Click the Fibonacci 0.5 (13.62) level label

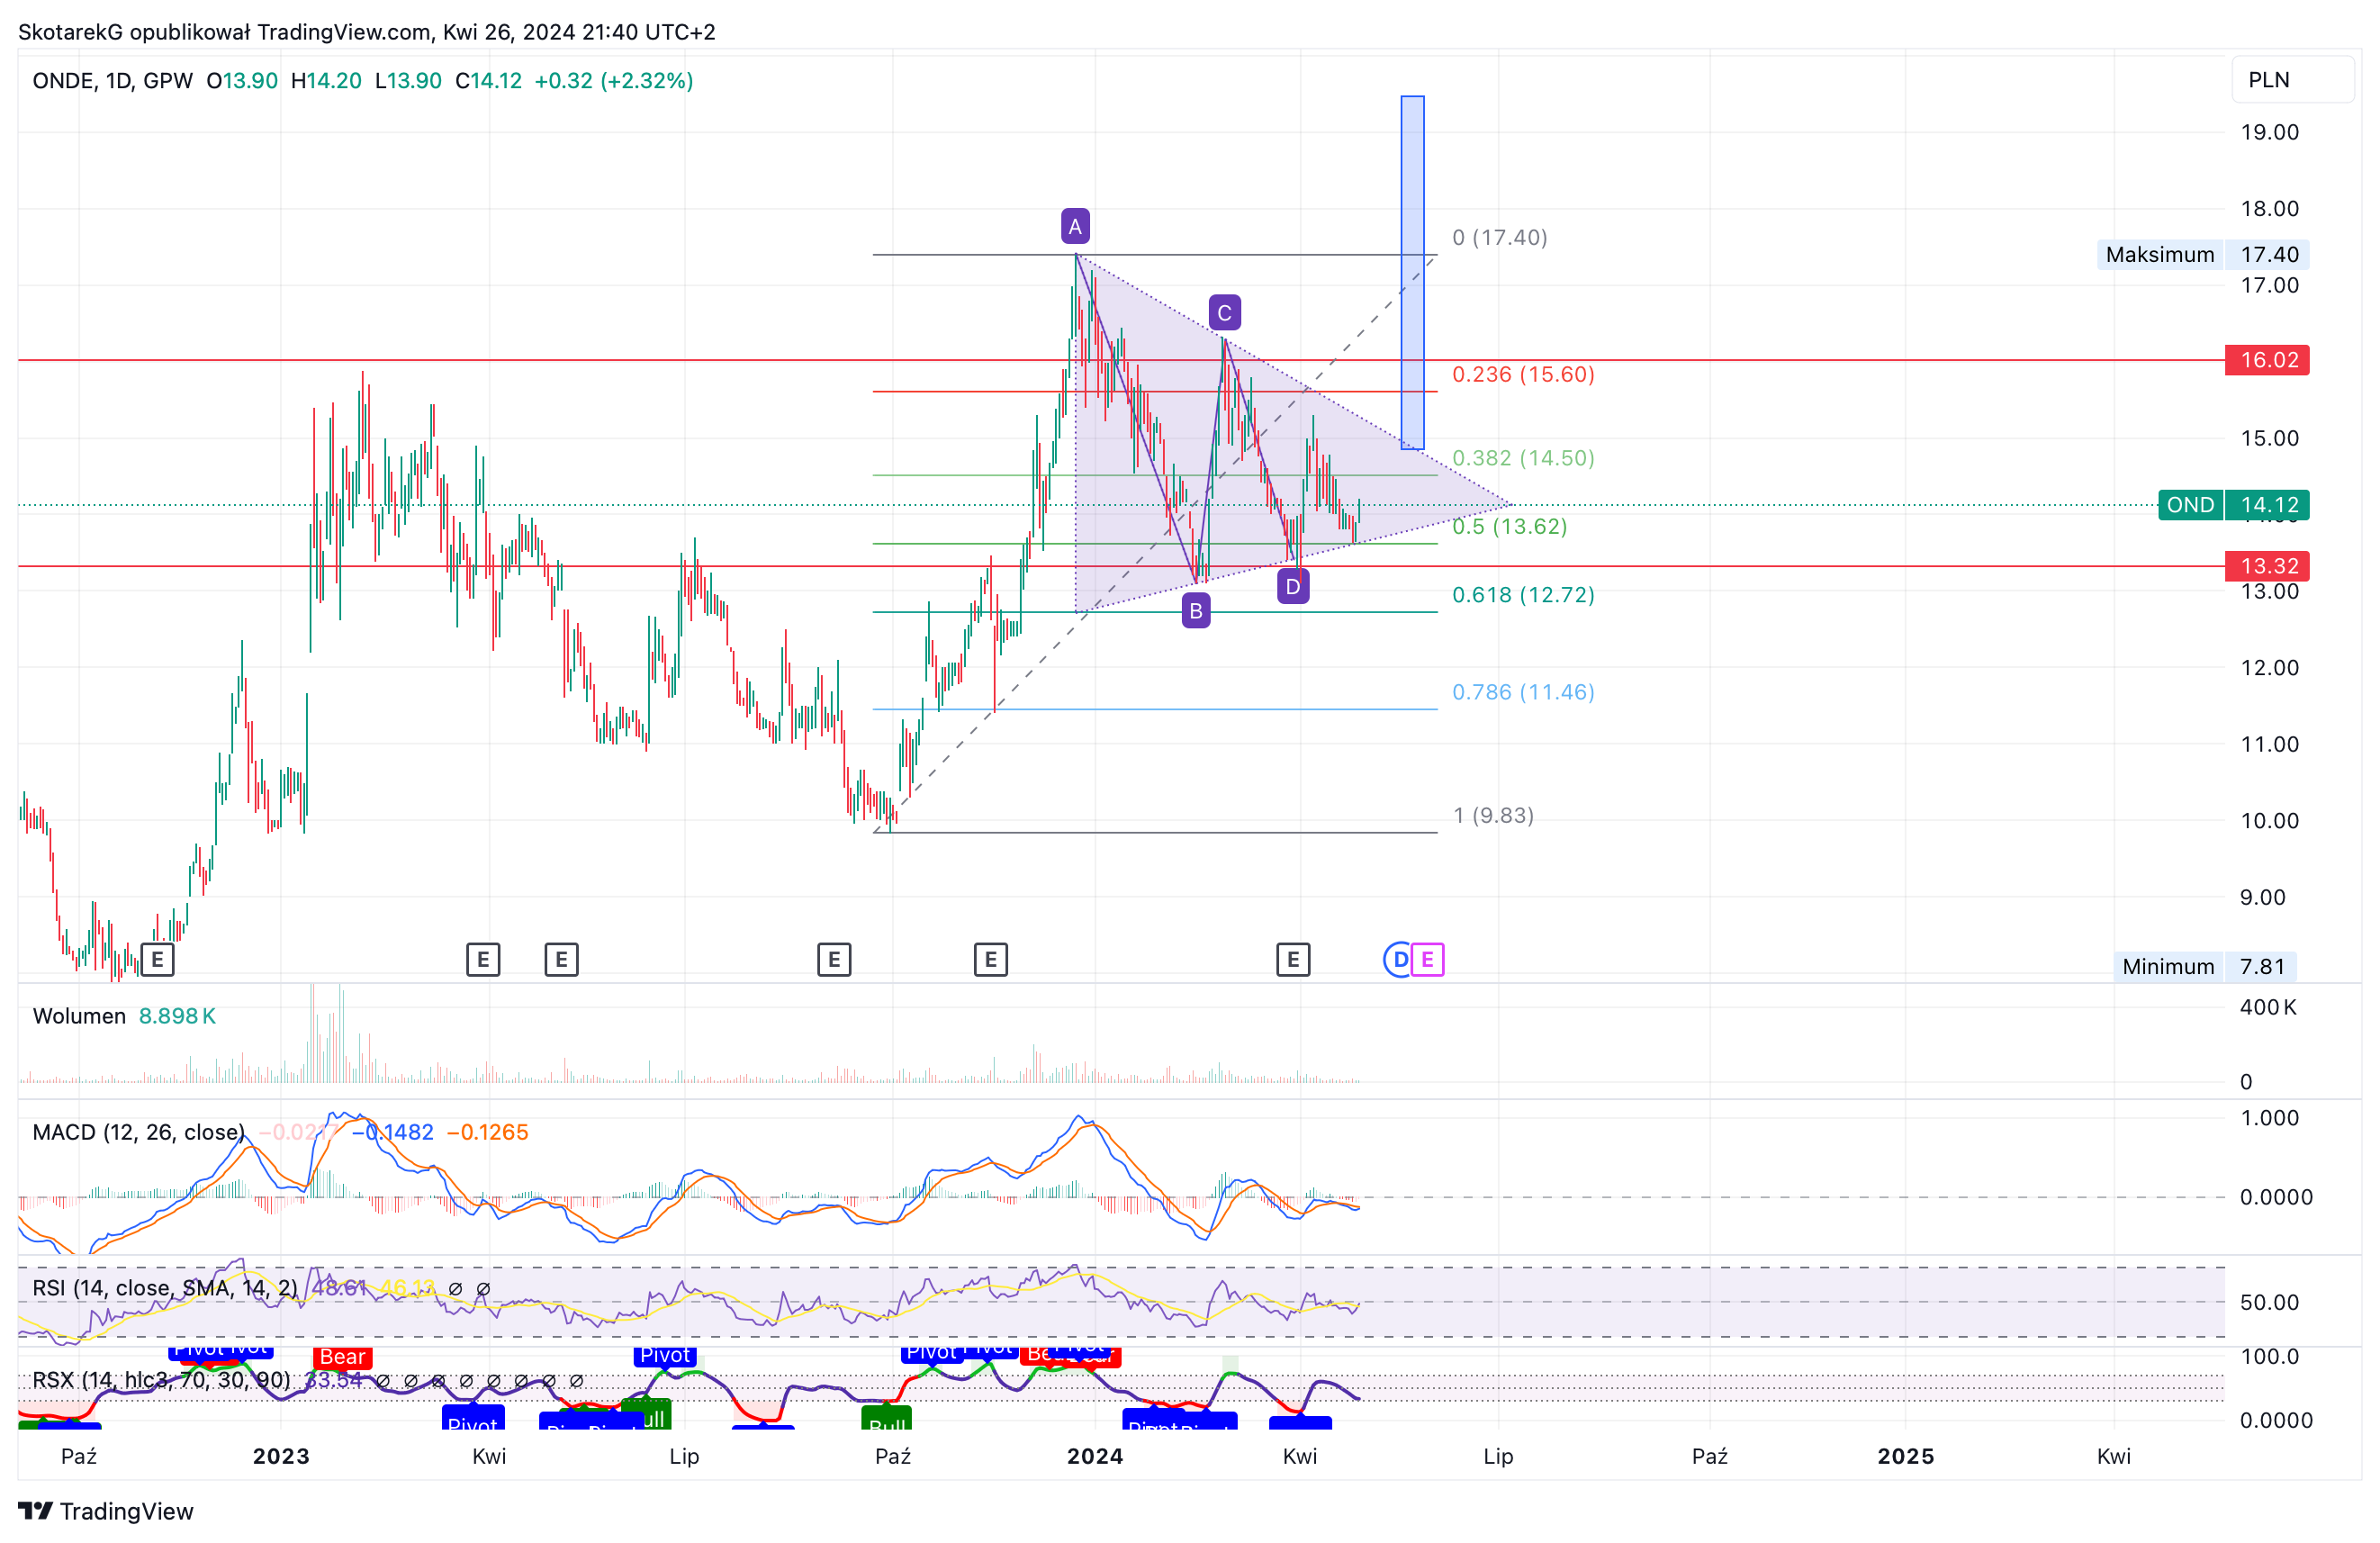pos(1510,526)
